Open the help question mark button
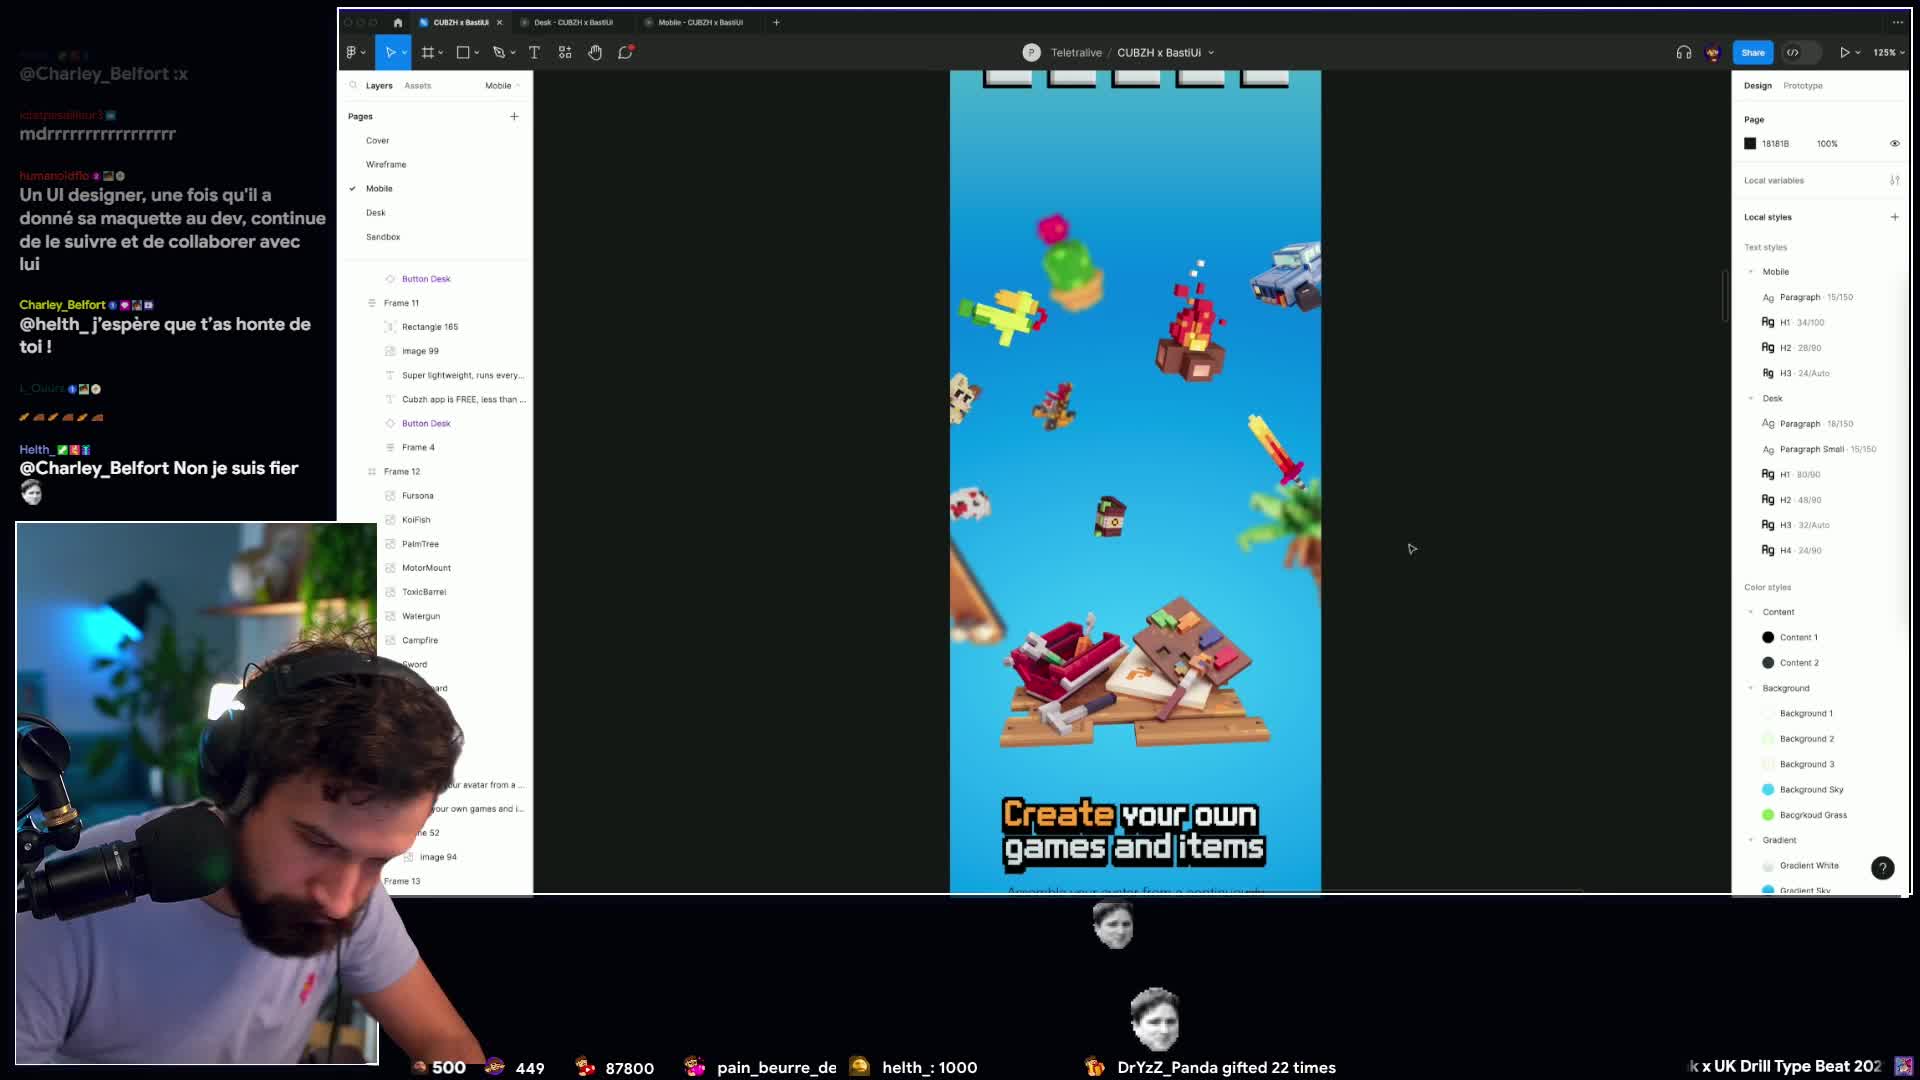The height and width of the screenshot is (1080, 1920). point(1882,868)
